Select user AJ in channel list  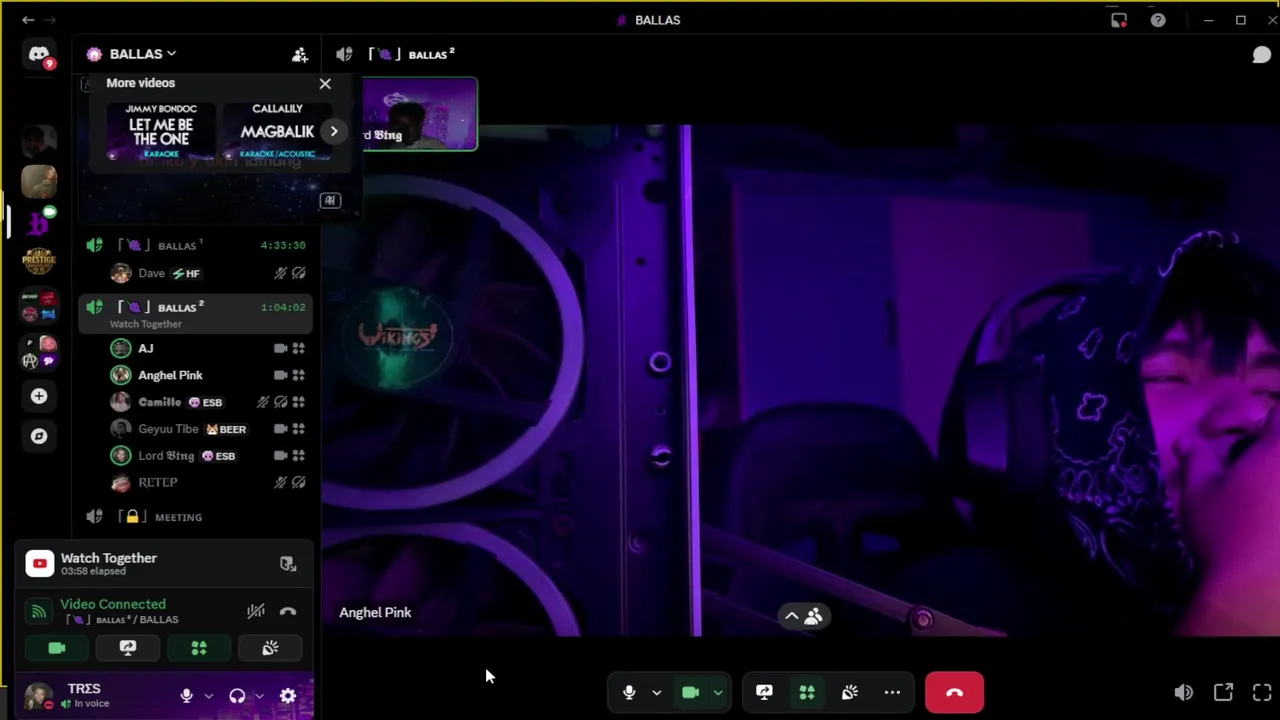click(x=210, y=348)
